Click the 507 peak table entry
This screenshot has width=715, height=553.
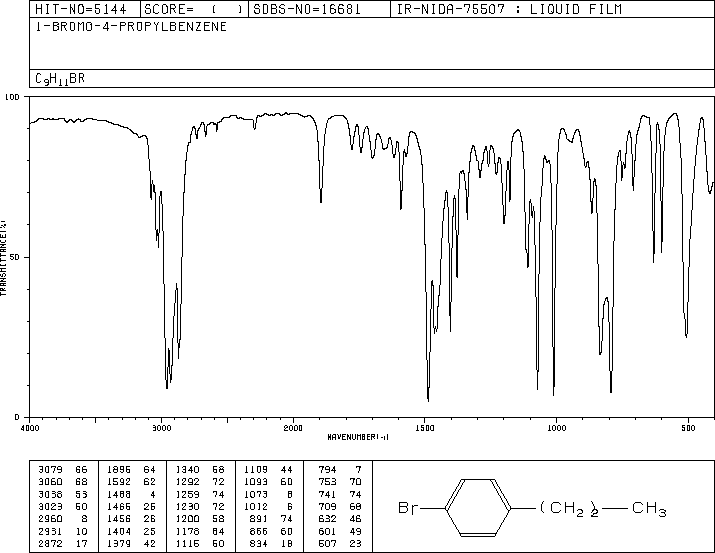pos(327,543)
